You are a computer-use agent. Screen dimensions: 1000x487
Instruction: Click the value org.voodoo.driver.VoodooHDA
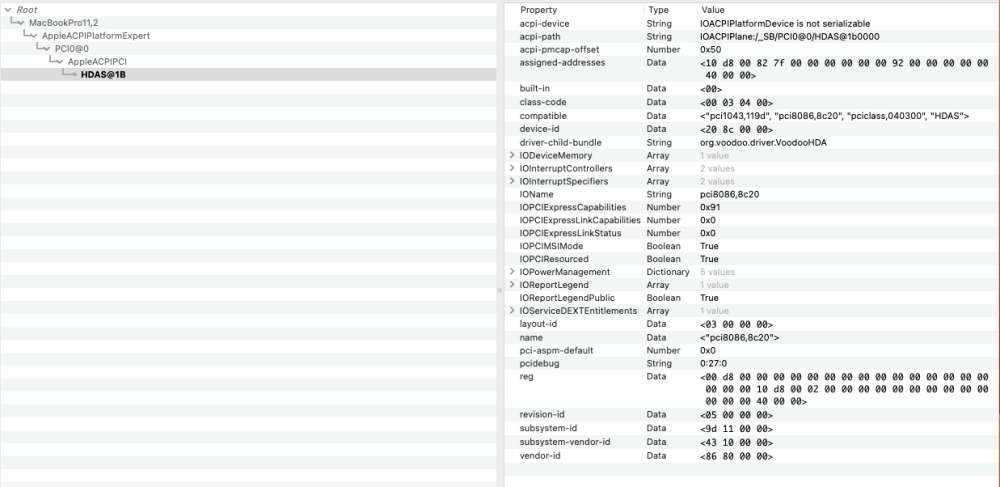point(763,142)
